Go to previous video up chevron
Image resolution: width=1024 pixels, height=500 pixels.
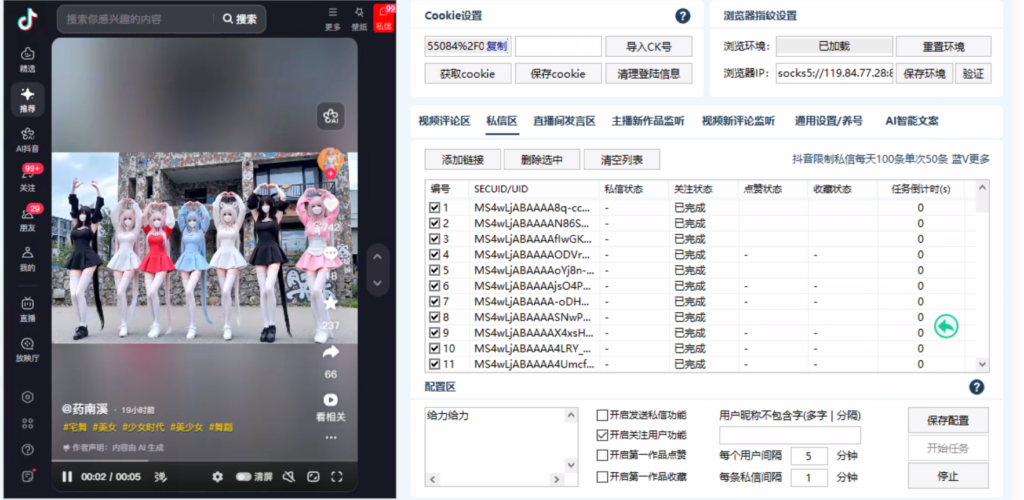pyautogui.click(x=376, y=258)
